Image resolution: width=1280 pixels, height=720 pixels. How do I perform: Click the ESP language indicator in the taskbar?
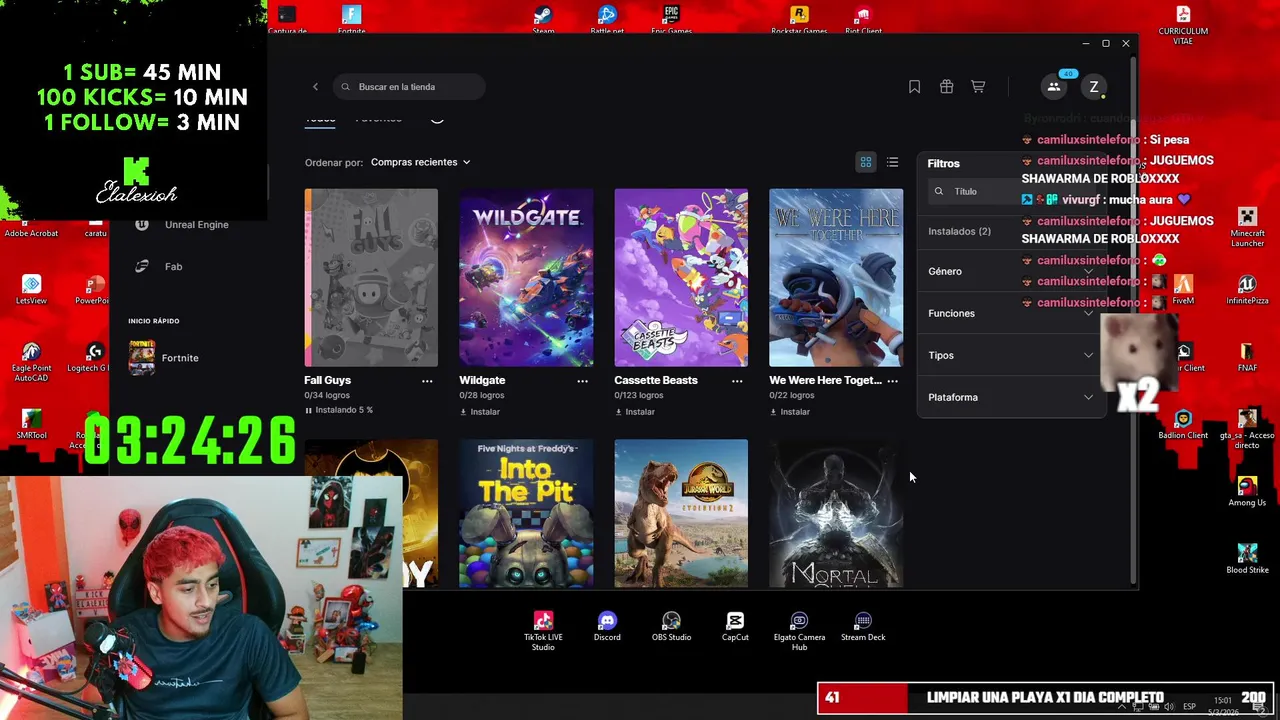[1189, 707]
